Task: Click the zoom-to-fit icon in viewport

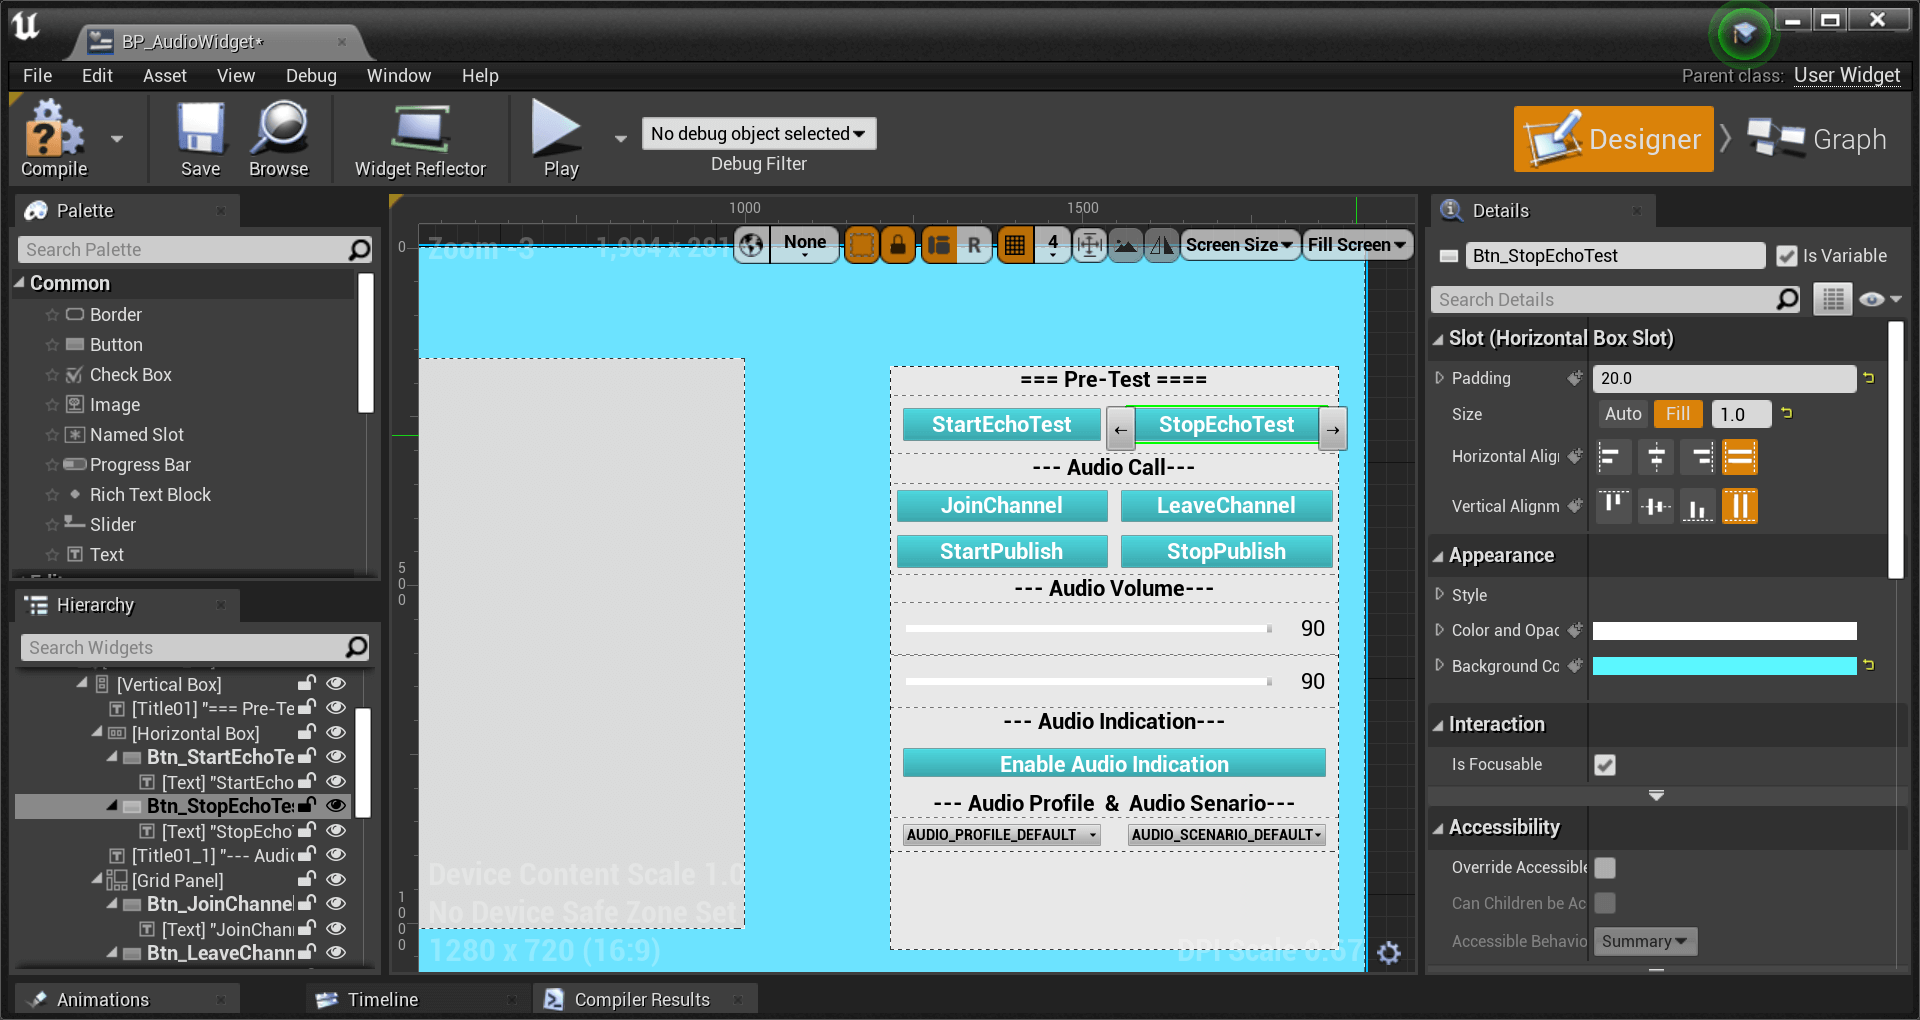Action: (1090, 244)
